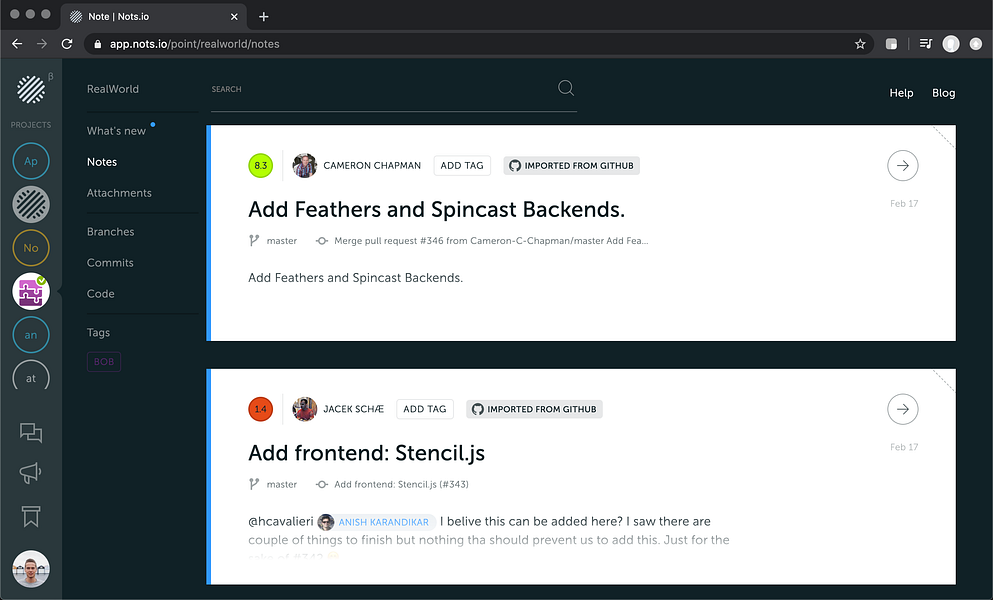Open the arrow button on the Stencil.js note
The height and width of the screenshot is (600, 993).
pyautogui.click(x=902, y=409)
